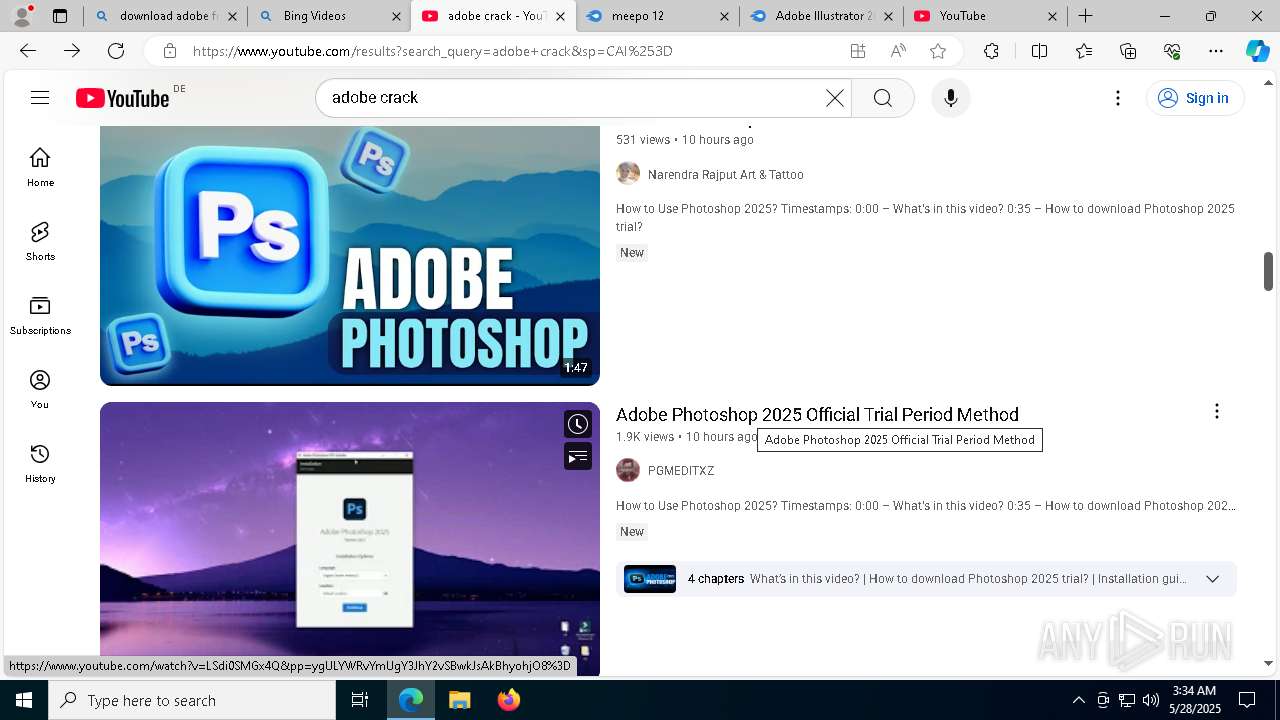
Task: Open options menu for Trial Period Method video
Action: [1216, 411]
